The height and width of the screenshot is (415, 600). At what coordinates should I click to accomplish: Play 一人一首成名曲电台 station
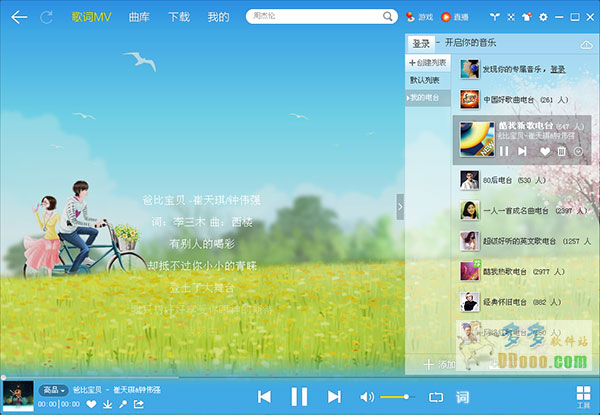point(523,211)
